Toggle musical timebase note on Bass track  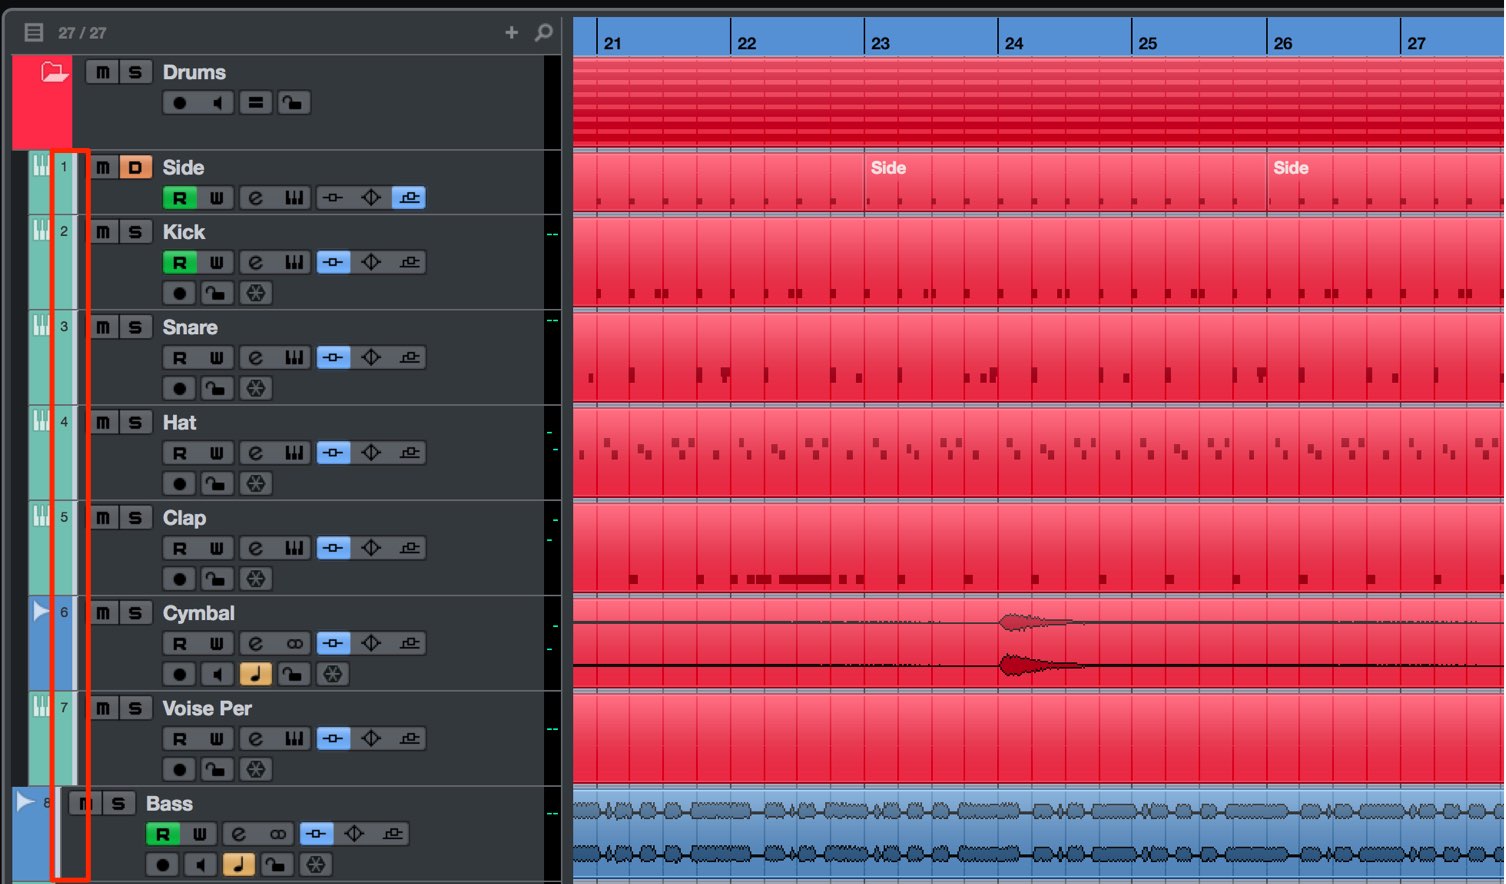pos(238,865)
